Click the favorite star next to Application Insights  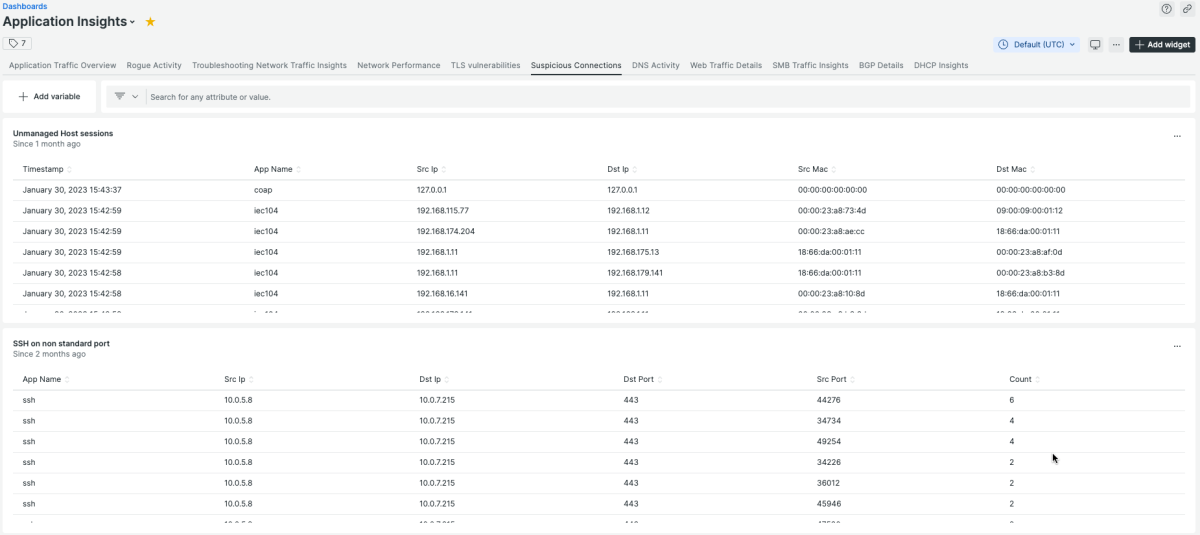(150, 22)
